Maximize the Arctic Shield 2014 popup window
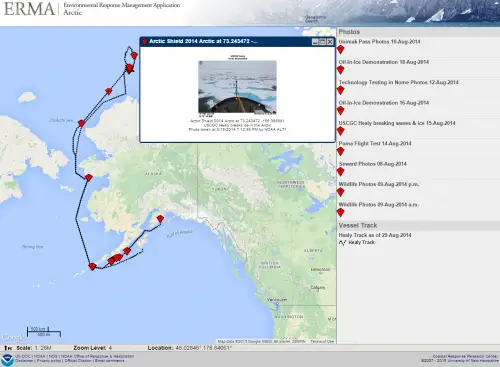 click(x=322, y=42)
